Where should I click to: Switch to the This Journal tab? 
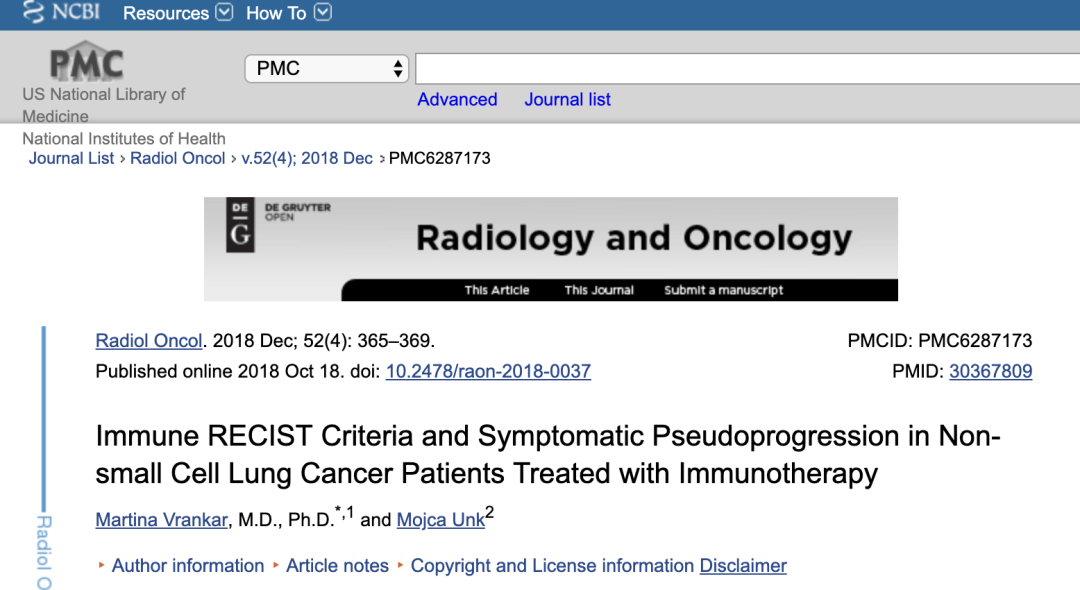coord(599,290)
